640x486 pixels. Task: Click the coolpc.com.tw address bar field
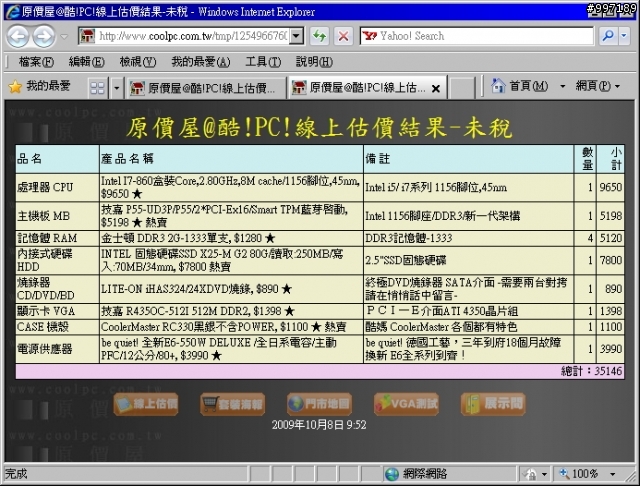[x=190, y=36]
